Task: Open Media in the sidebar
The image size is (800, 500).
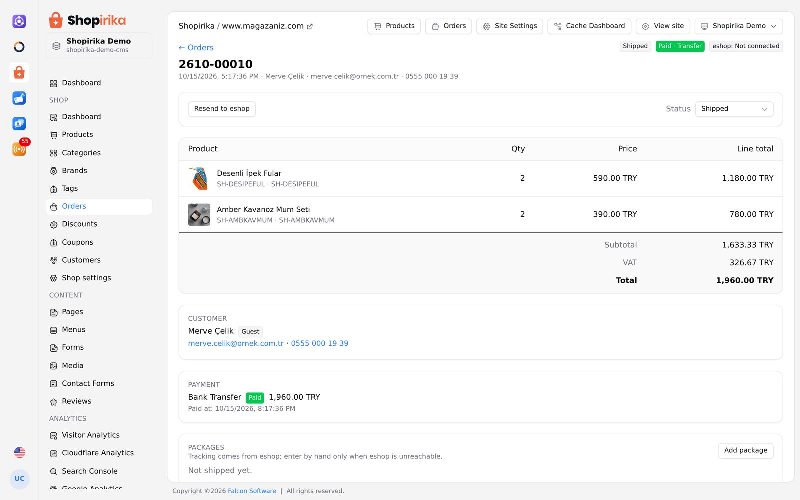Action: coord(72,365)
